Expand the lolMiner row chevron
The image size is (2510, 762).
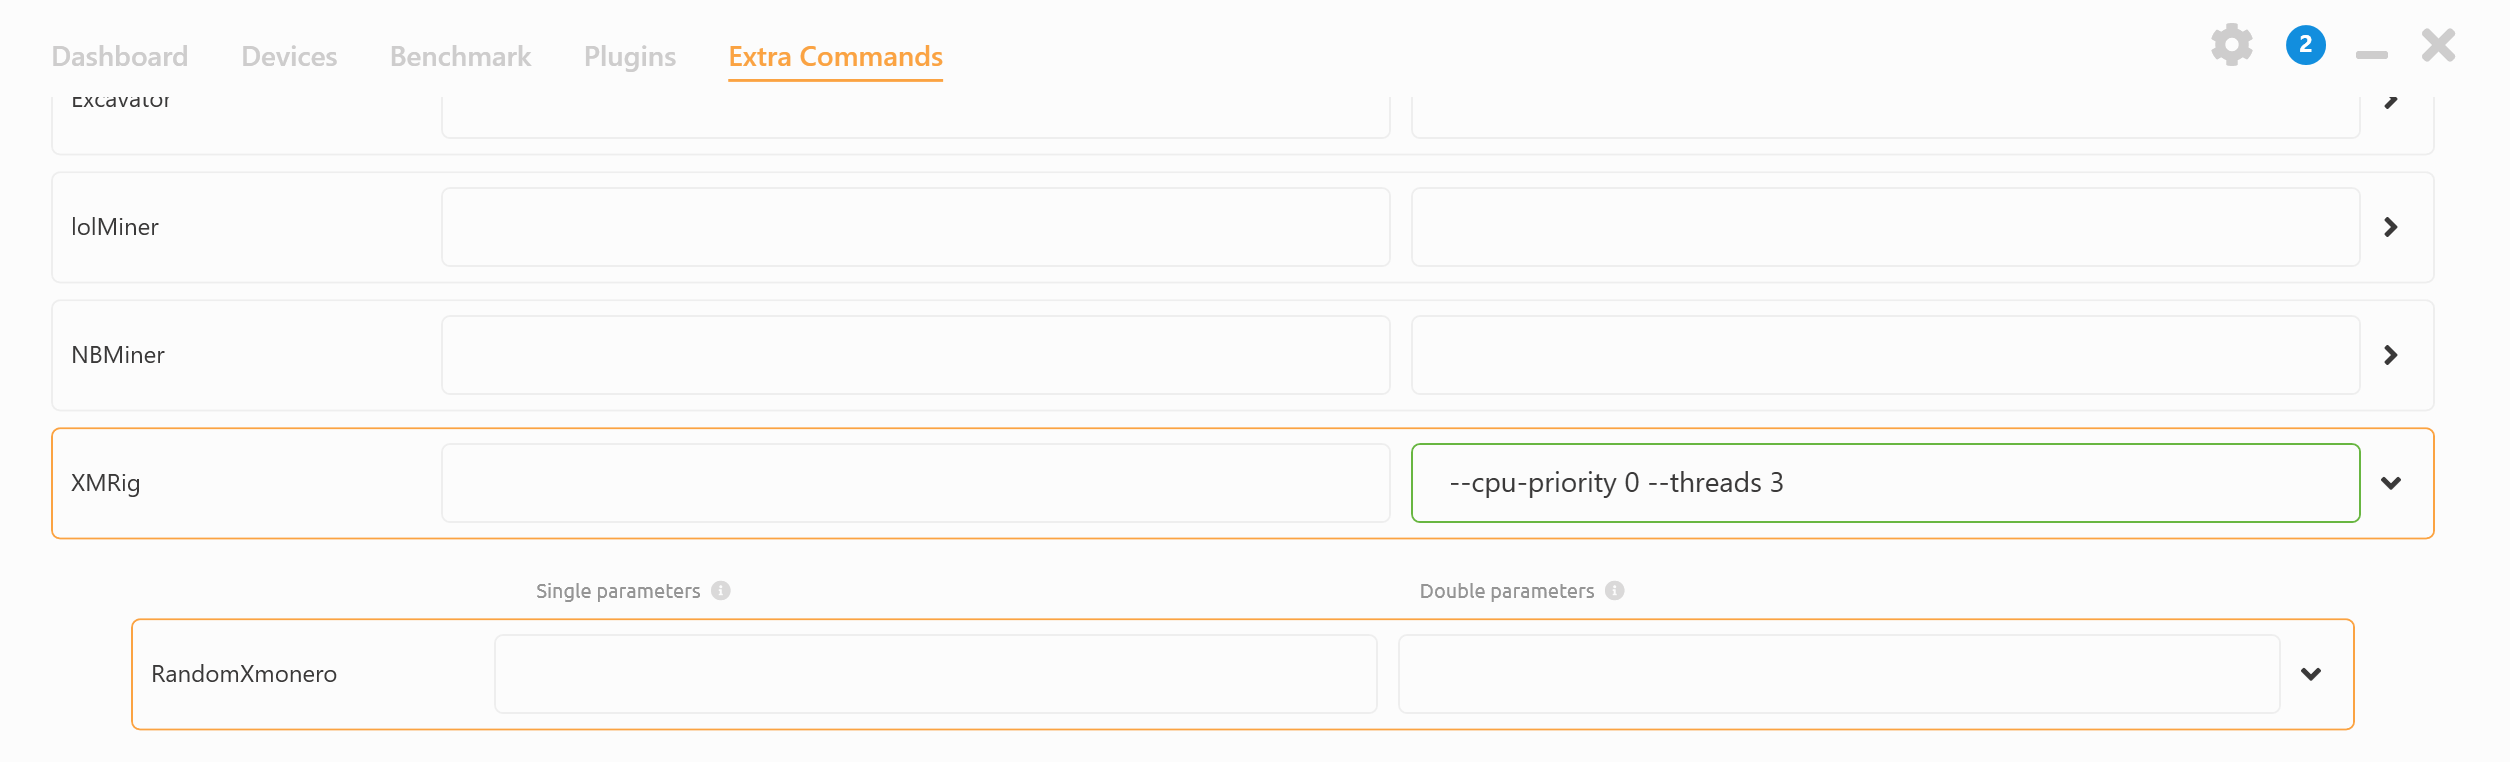click(2391, 227)
